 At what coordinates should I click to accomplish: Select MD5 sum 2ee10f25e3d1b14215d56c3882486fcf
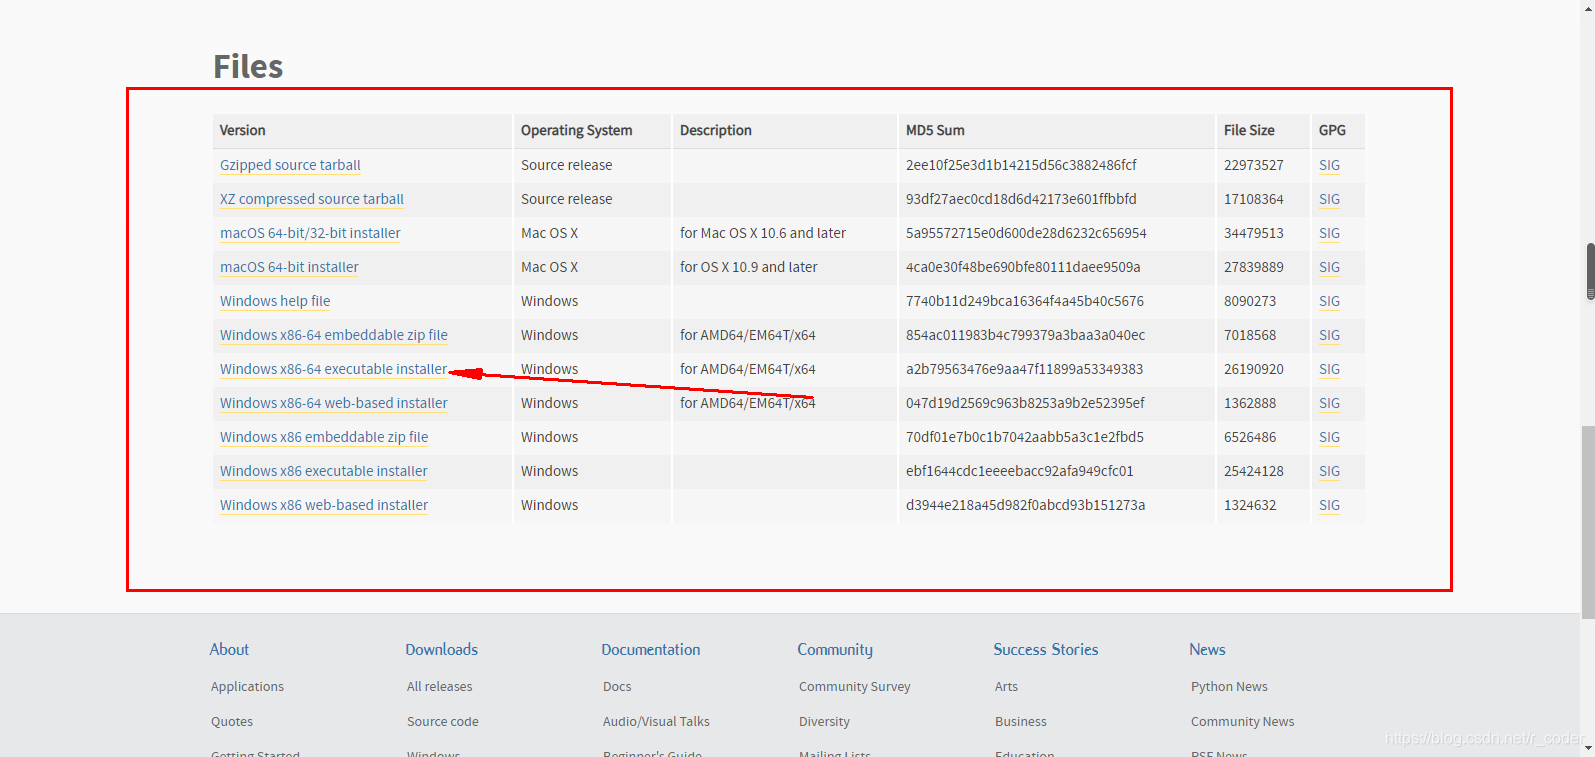pos(1021,165)
